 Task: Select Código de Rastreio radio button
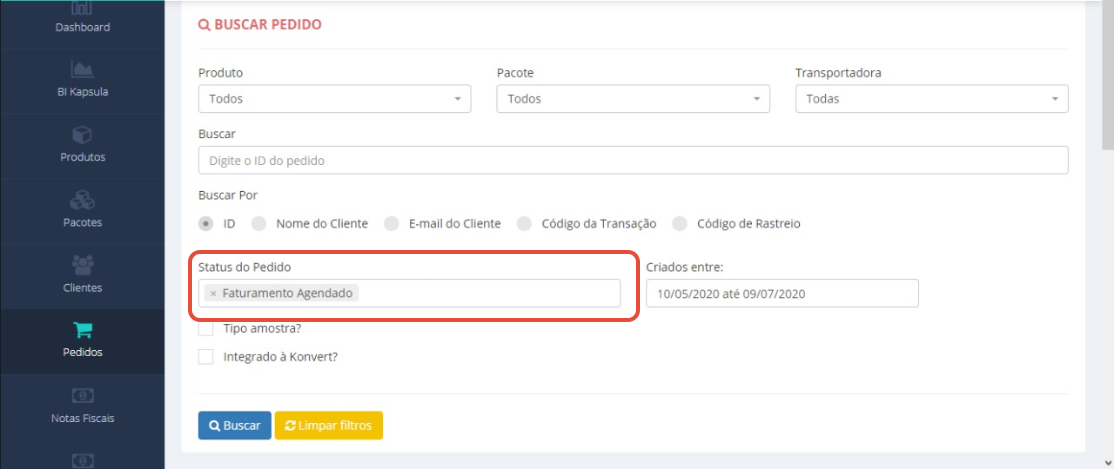[680, 224]
